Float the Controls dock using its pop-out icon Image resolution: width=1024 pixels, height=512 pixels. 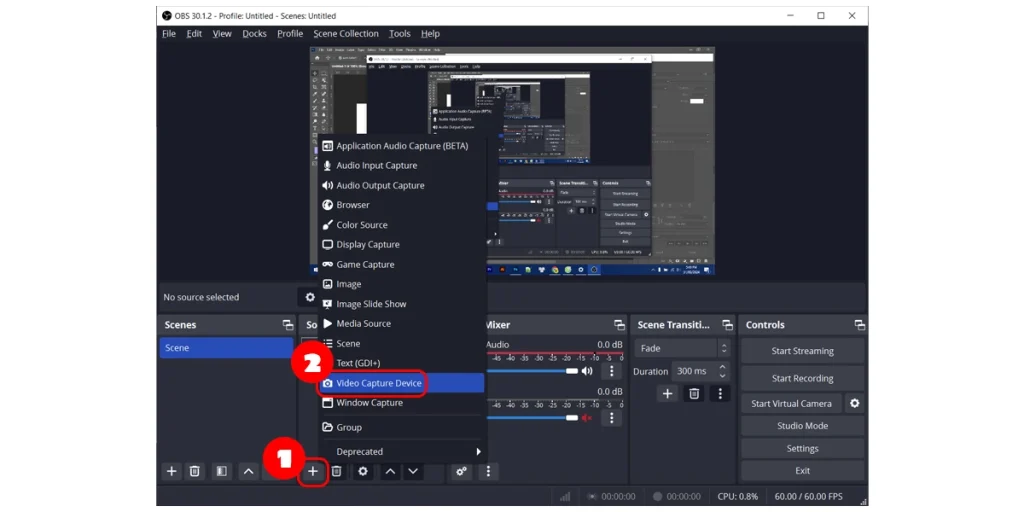click(x=859, y=325)
